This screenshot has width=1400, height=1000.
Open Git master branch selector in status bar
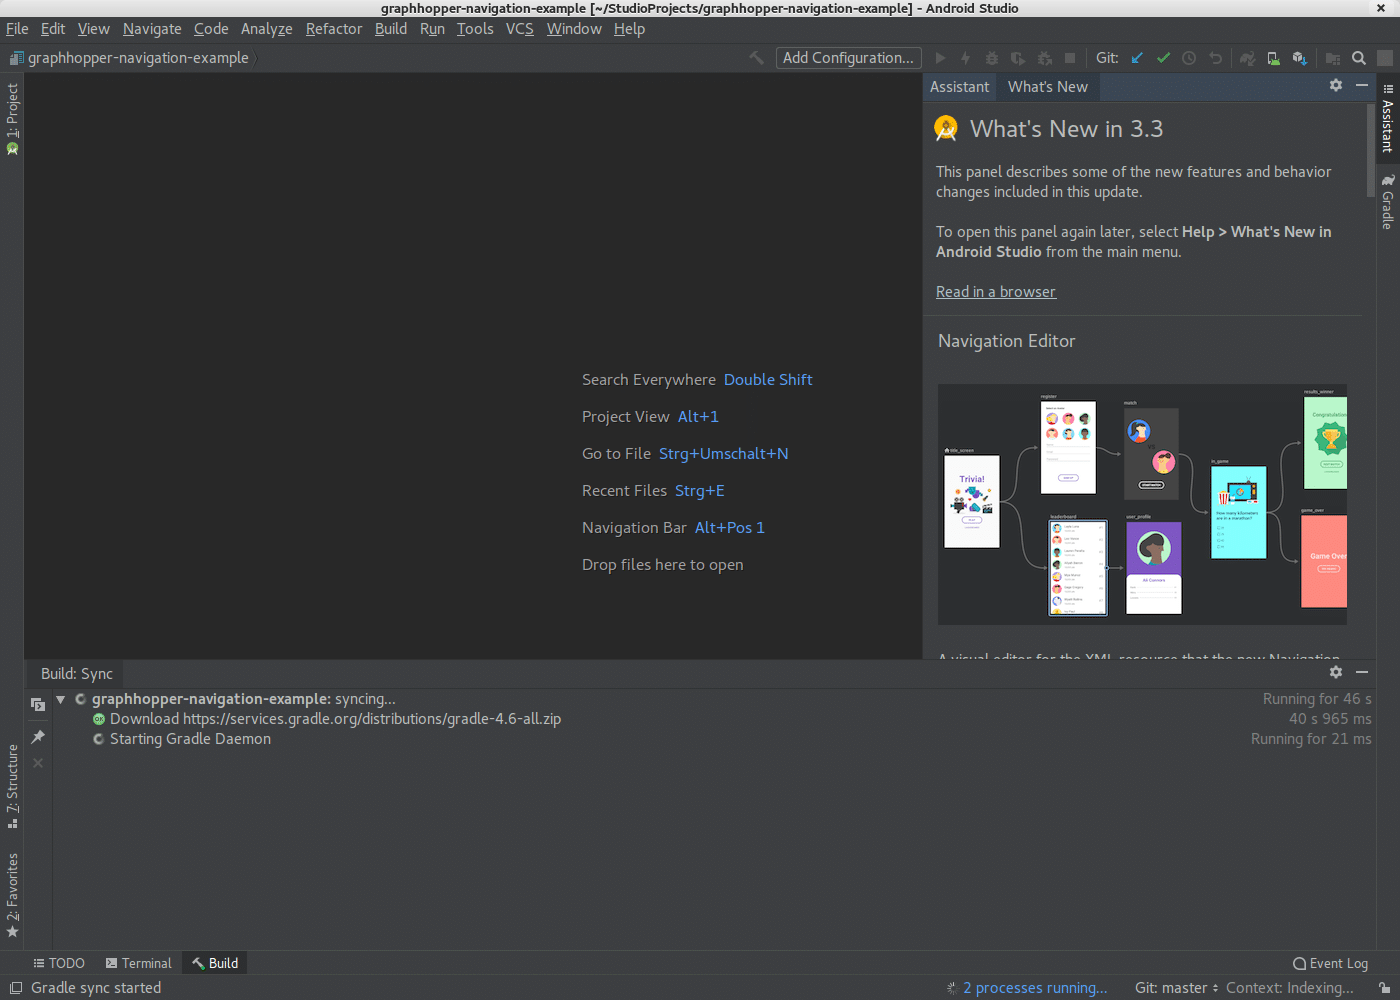(1176, 988)
